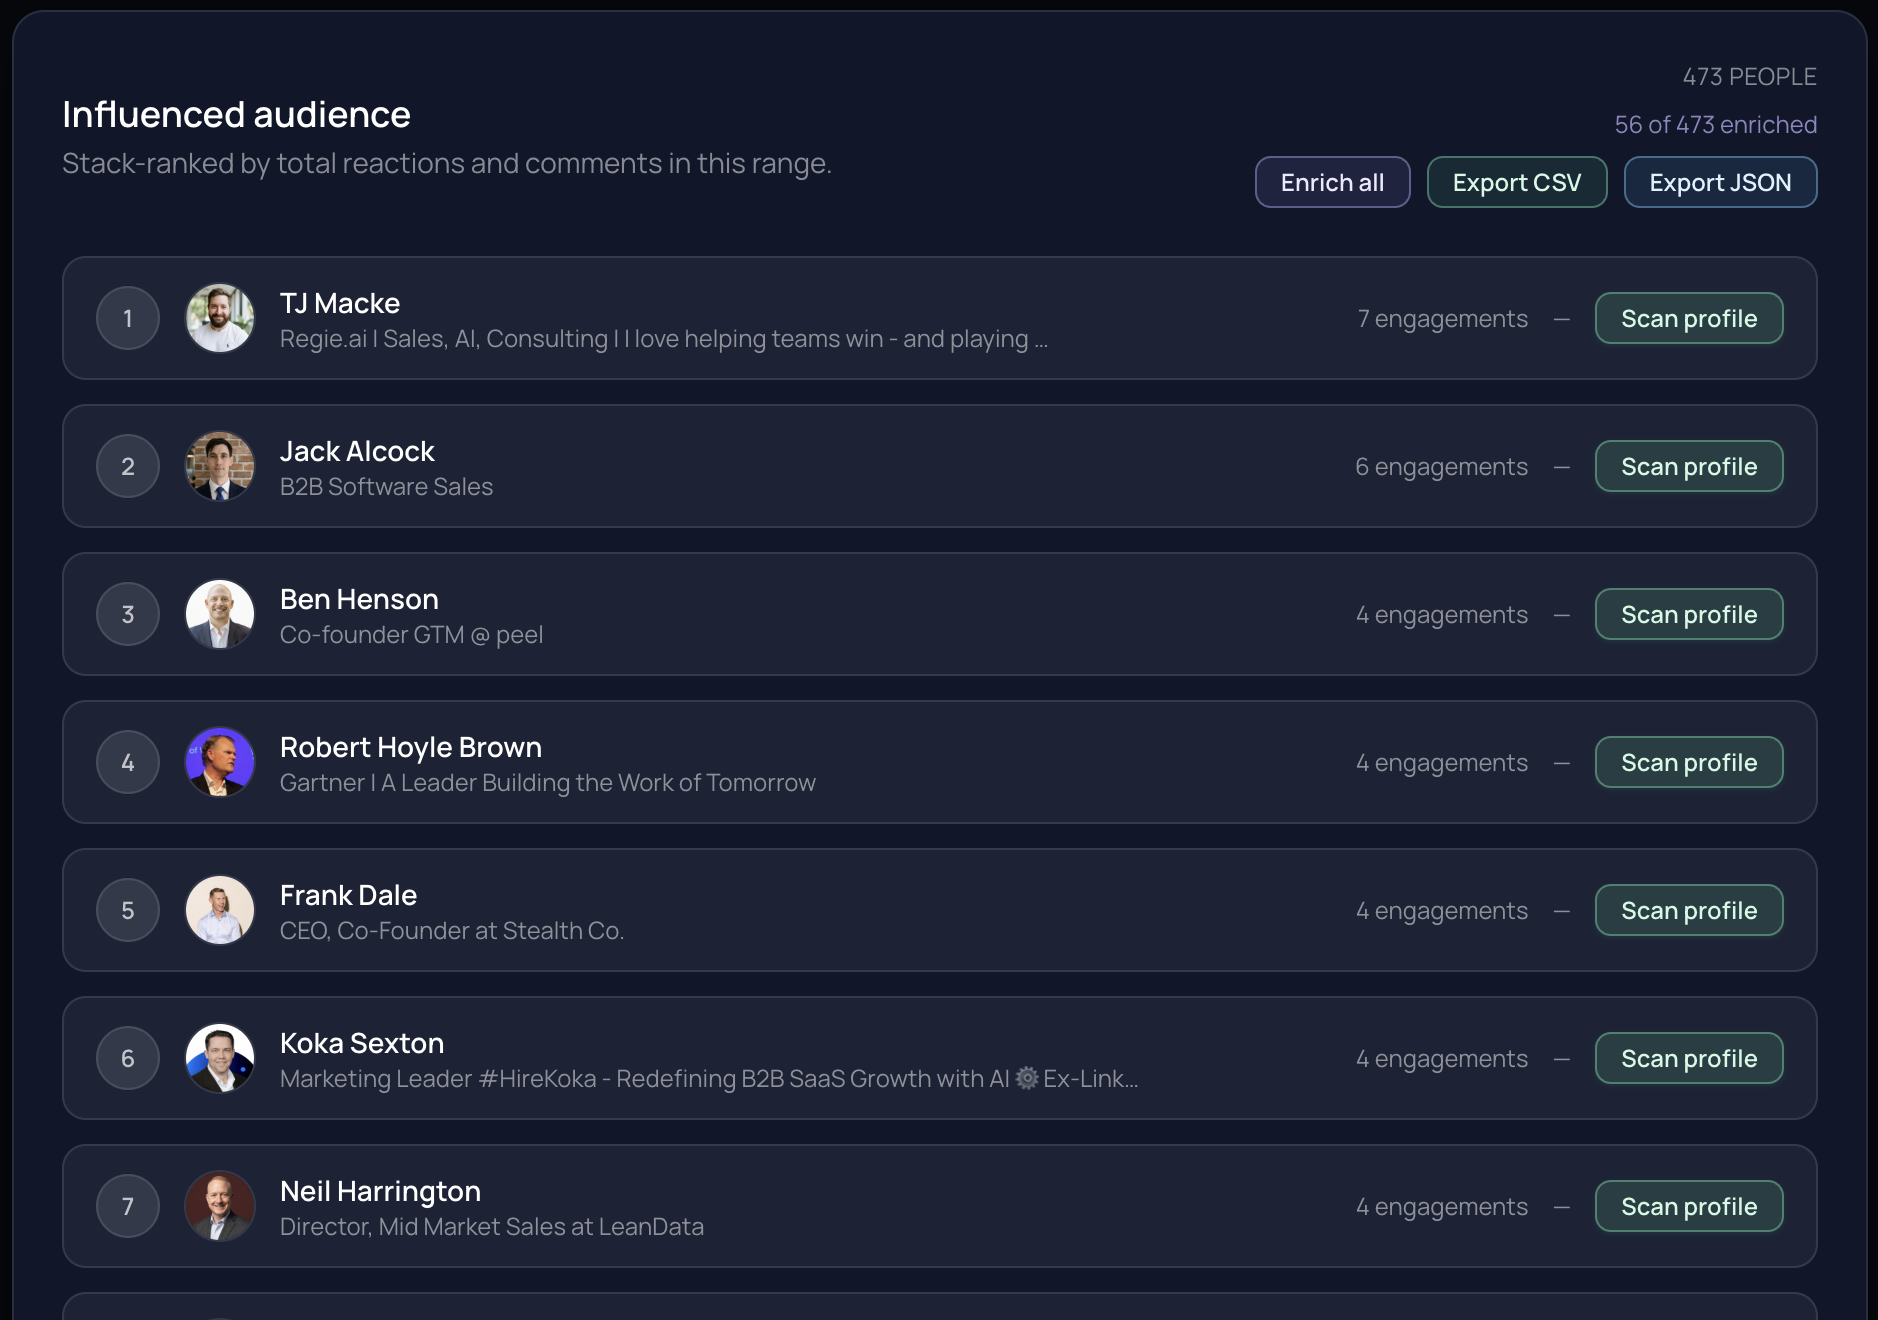Click the 'Regie.ai | Sales, AI, Consulting' headline
The width and height of the screenshot is (1878, 1320).
pyautogui.click(x=664, y=339)
